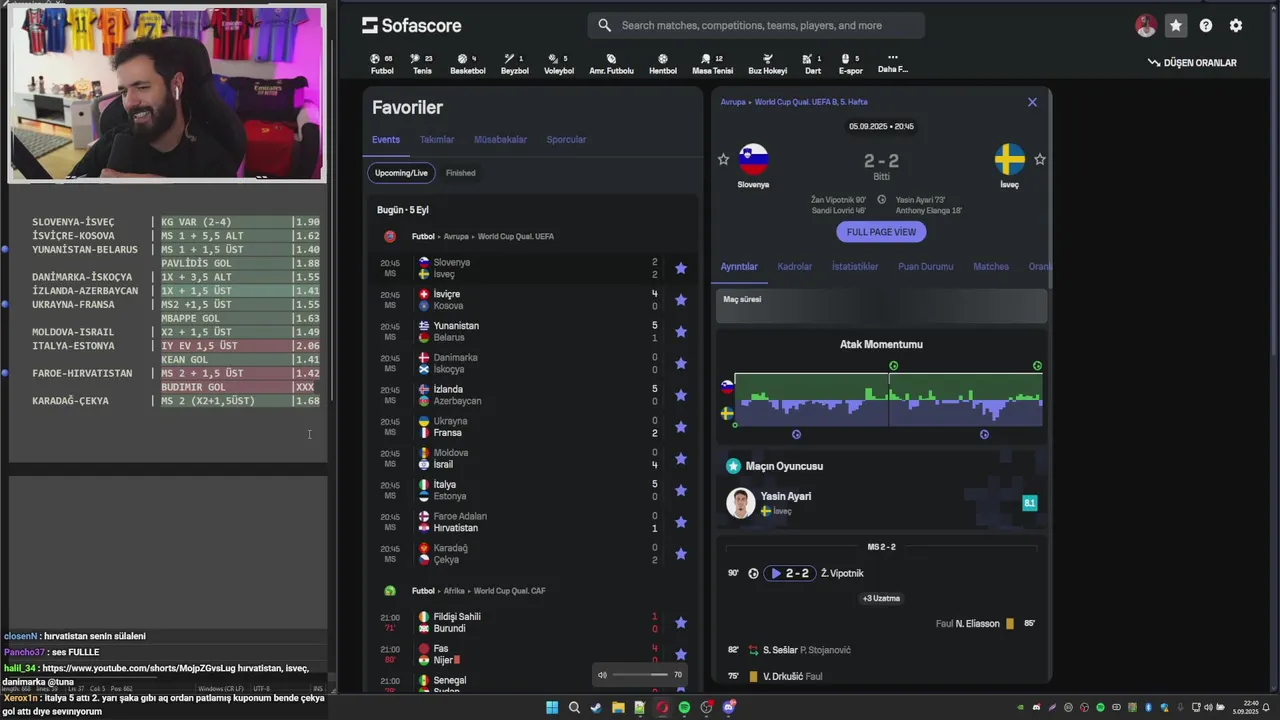Viewport: 1280px width, 720px height.
Task: Open the Futbol sport category
Action: [x=382, y=64]
